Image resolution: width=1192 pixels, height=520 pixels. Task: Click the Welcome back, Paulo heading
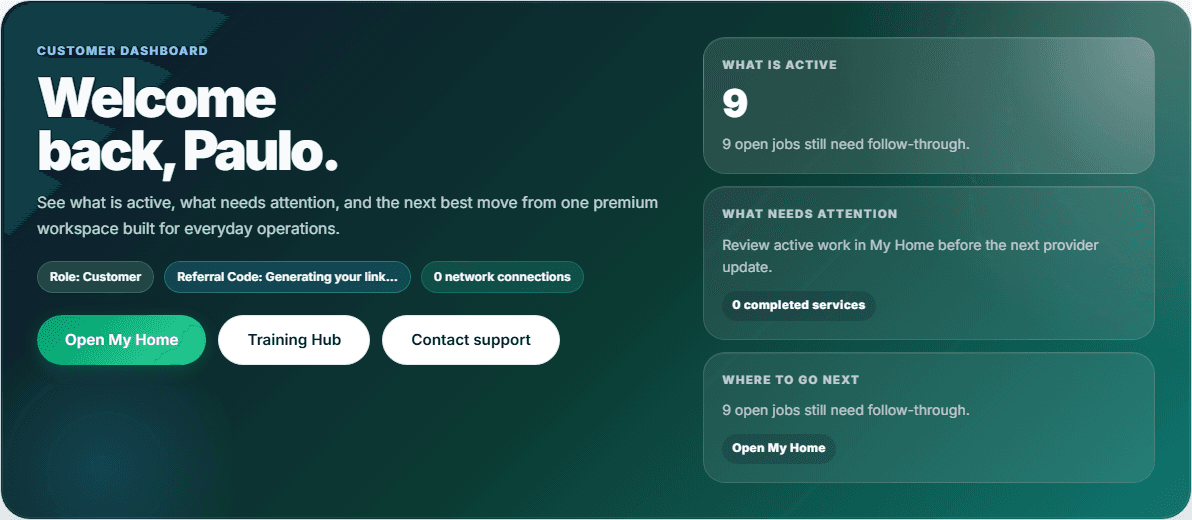pyautogui.click(x=188, y=125)
